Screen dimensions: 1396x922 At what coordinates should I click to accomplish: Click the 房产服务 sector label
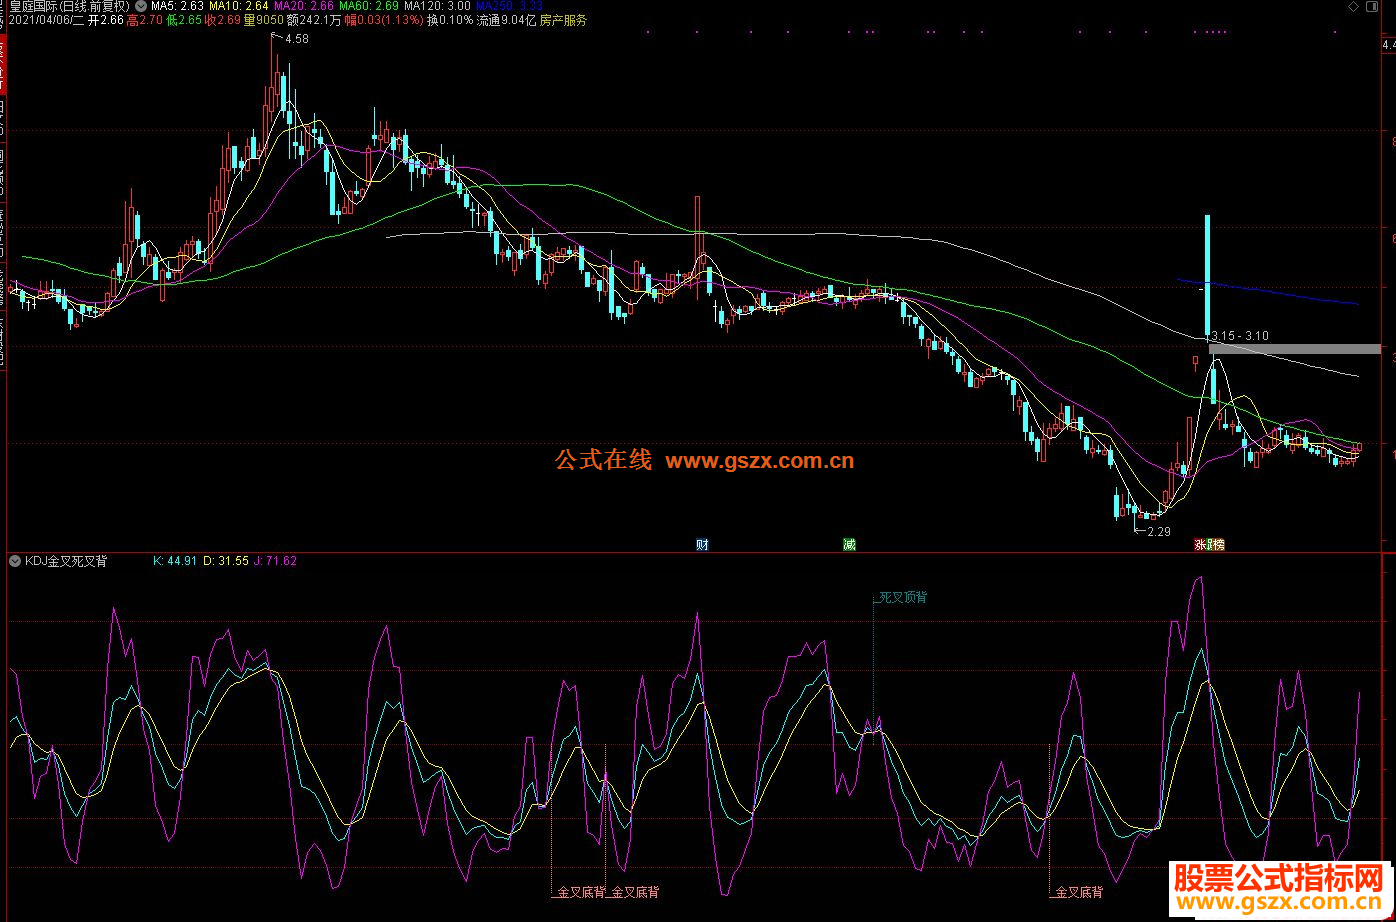pyautogui.click(x=563, y=20)
